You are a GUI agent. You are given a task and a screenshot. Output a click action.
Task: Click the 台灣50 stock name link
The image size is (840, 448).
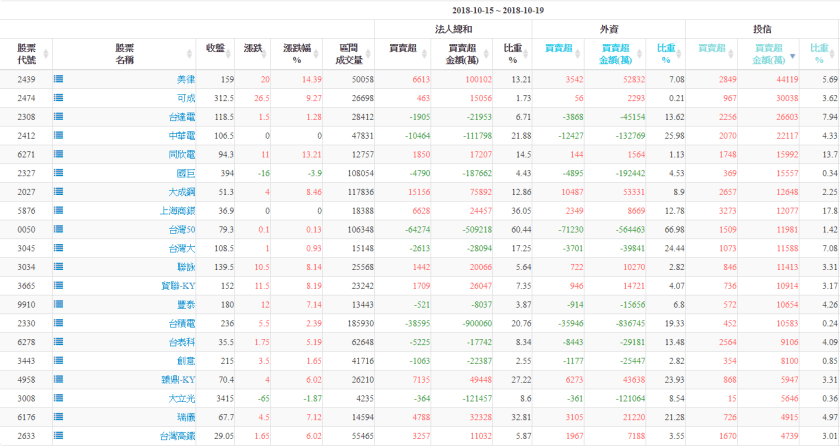[x=182, y=229]
